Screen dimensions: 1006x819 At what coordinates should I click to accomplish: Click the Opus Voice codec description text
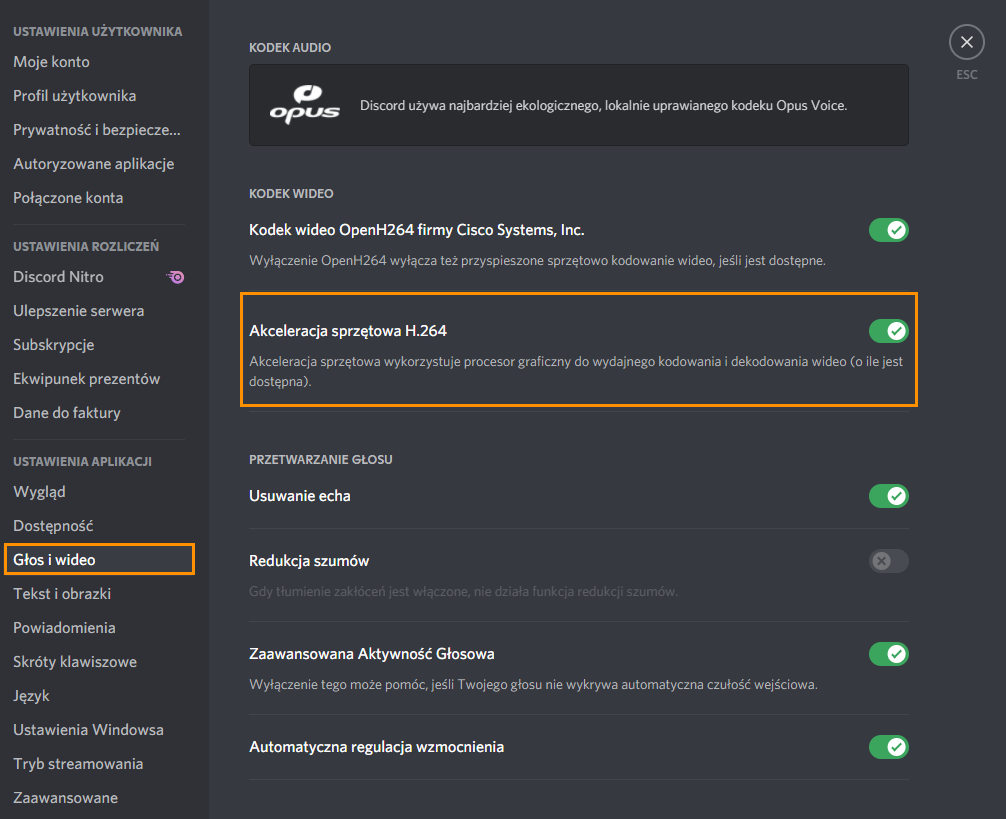coord(603,105)
